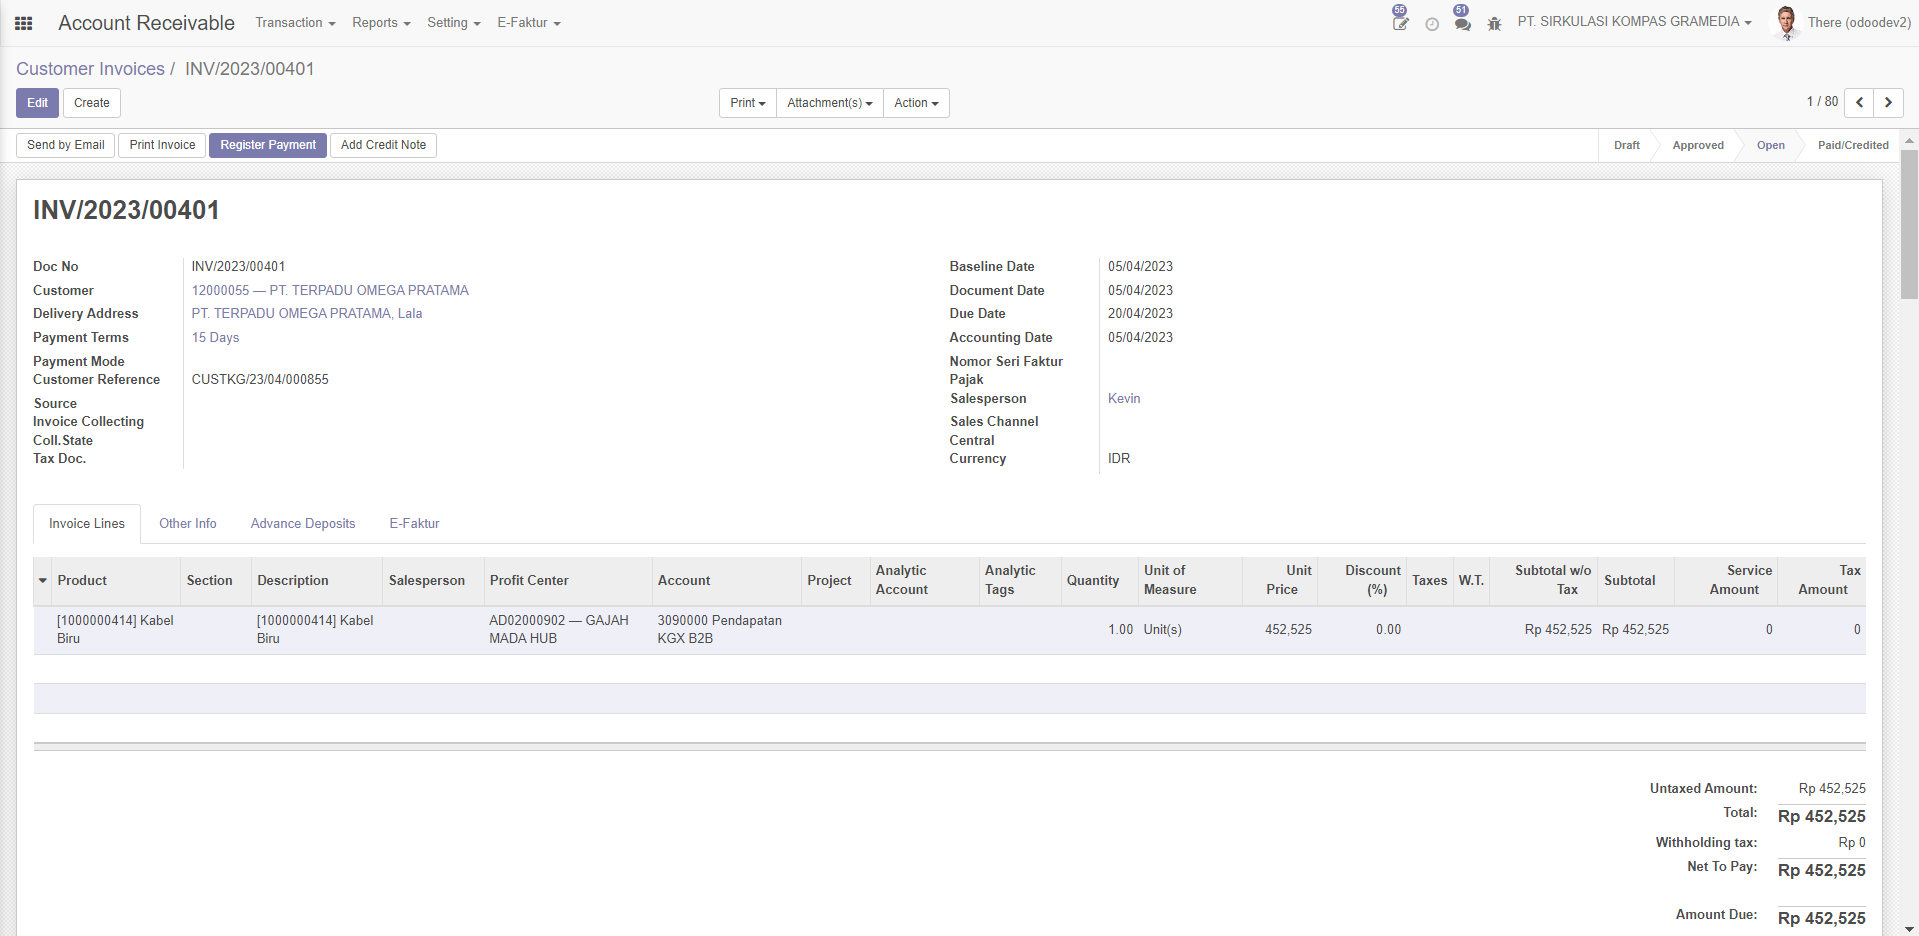Image resolution: width=1919 pixels, height=936 pixels.
Task: Open company switcher PT. SIRKULASI KOMPAS GRAMEDIA
Action: 1634,22
